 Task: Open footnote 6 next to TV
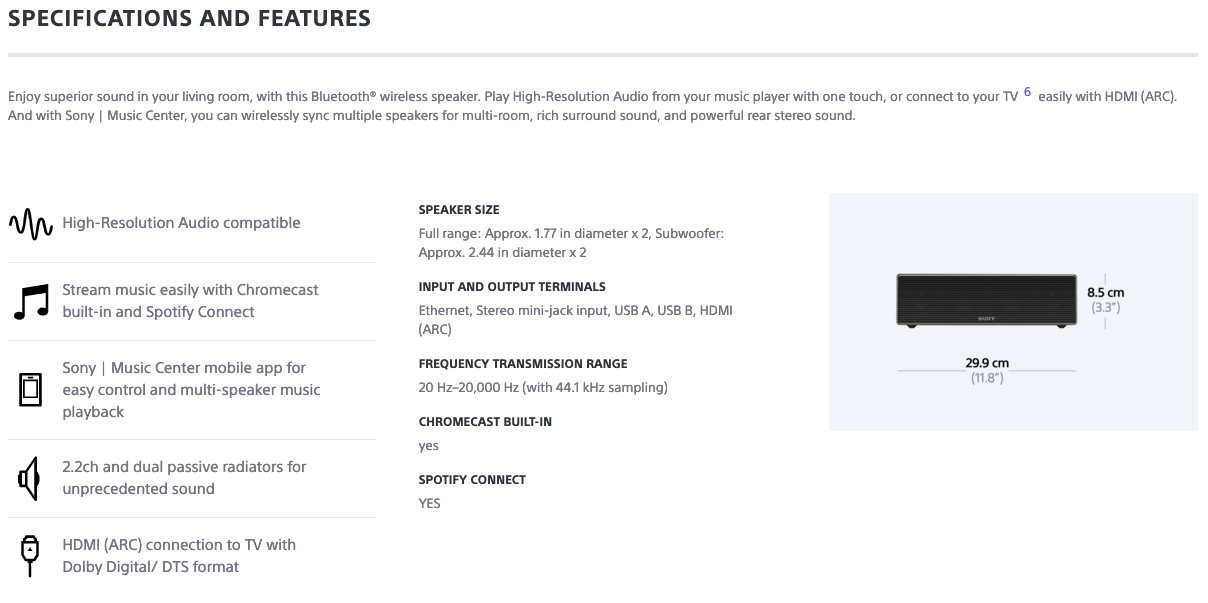point(1027,93)
